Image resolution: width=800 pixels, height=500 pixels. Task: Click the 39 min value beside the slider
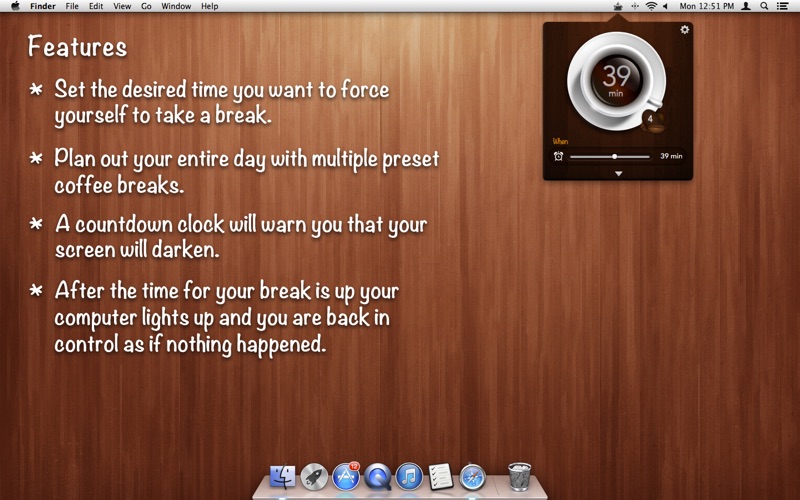coord(671,156)
